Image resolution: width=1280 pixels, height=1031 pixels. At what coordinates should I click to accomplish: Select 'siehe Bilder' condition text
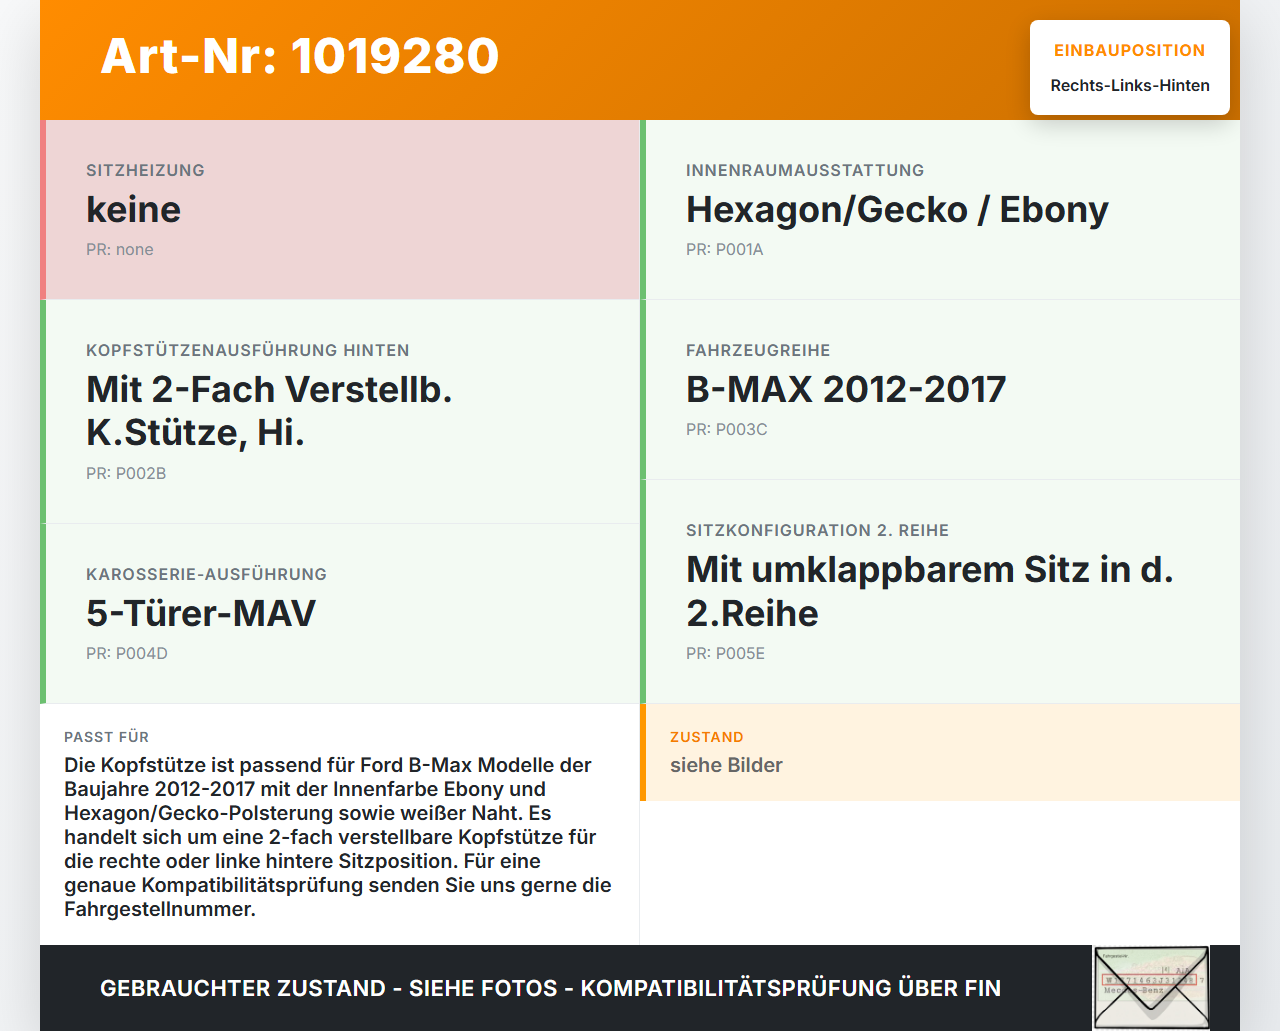click(x=726, y=765)
